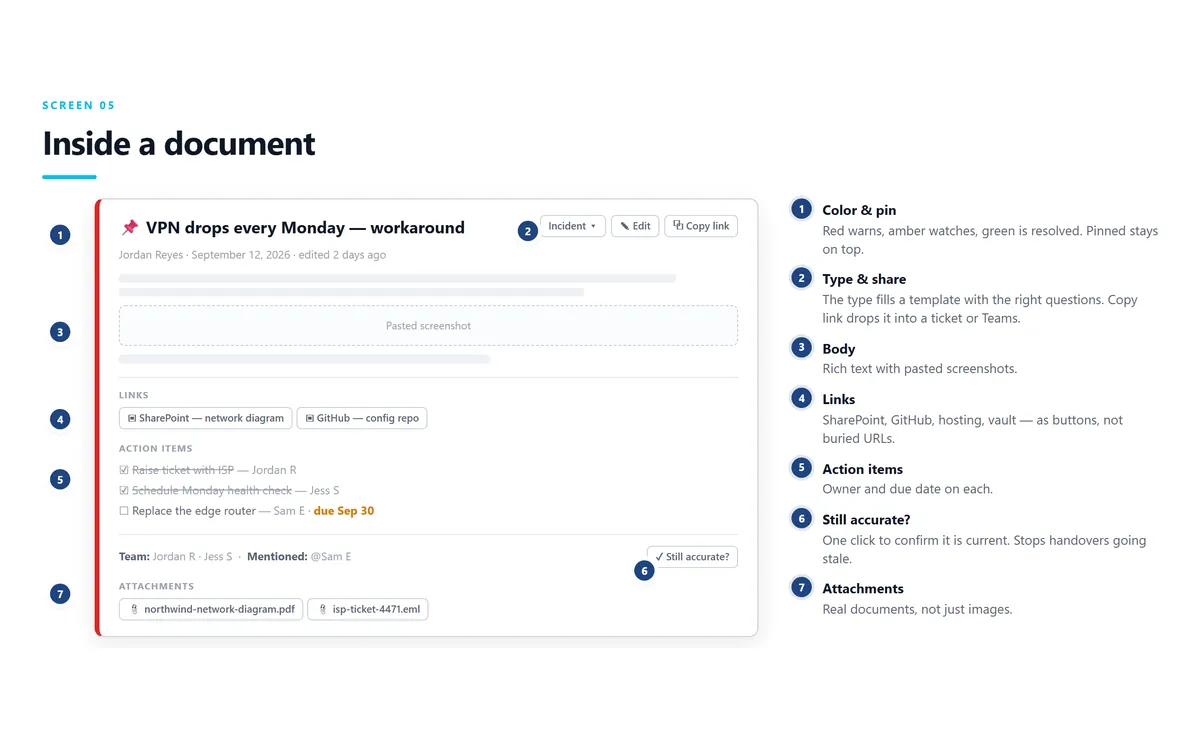This screenshot has height=750, width=1200.
Task: Open the GitHub — config repo link
Action: [362, 418]
